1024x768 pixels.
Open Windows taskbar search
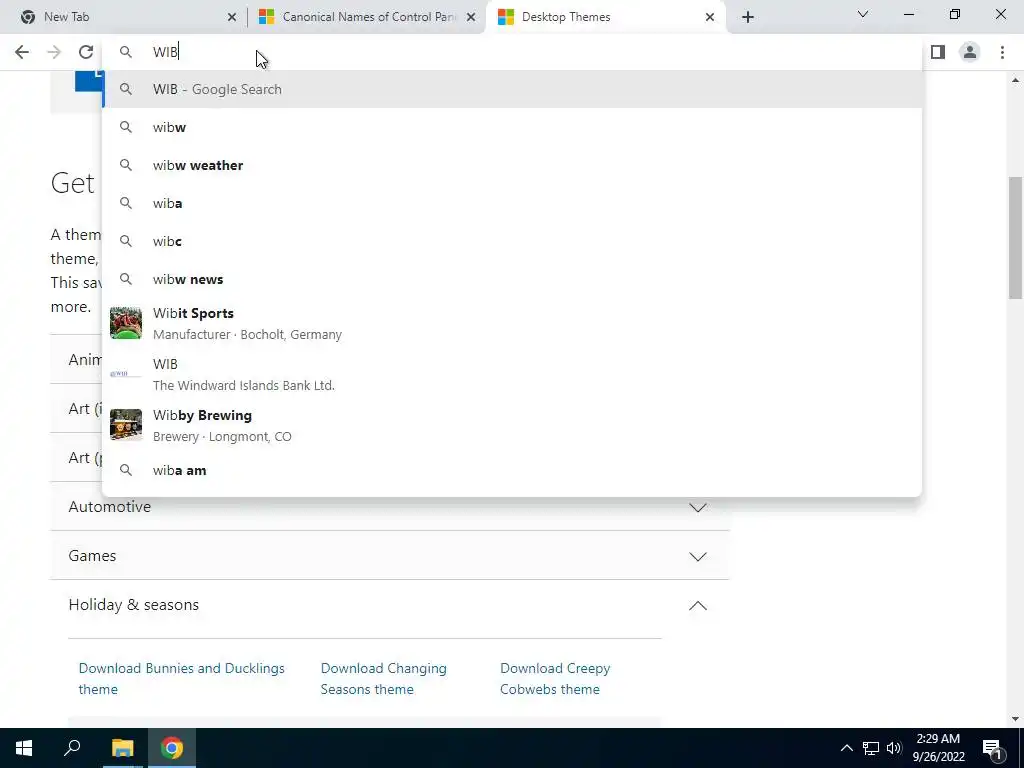pos(72,748)
